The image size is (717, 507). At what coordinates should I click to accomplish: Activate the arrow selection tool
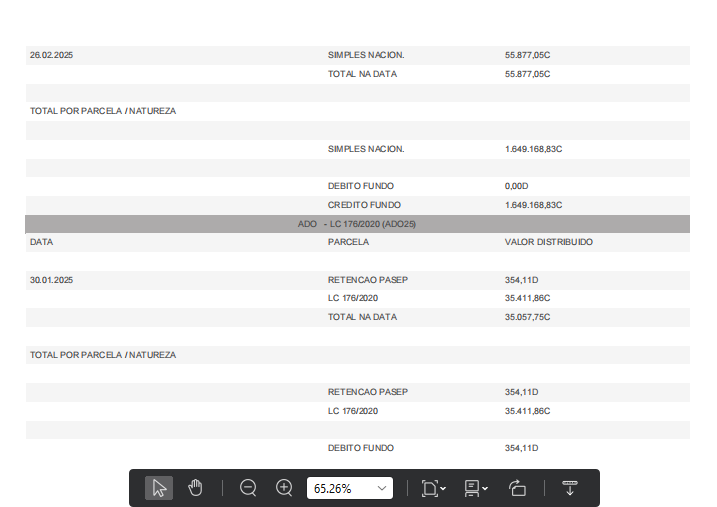tap(159, 488)
